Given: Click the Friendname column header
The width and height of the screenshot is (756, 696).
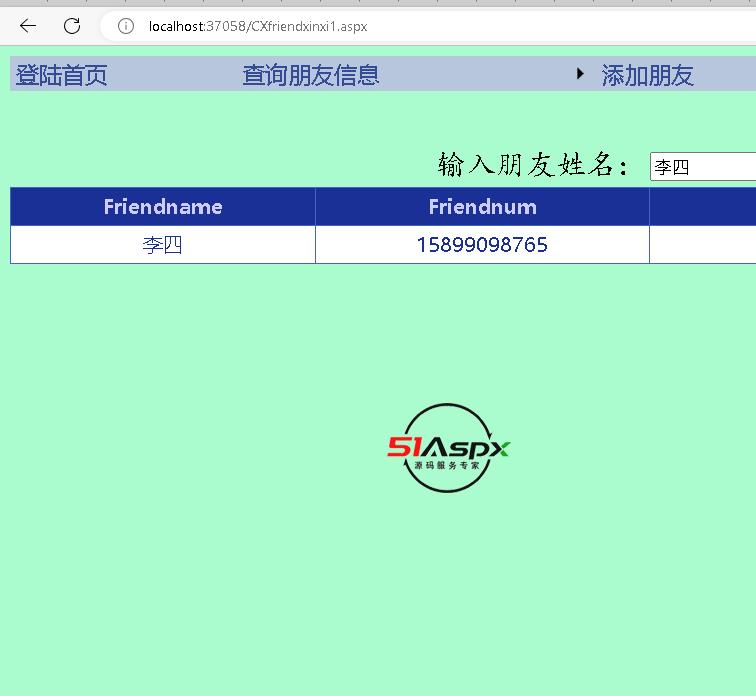Looking at the screenshot, I should [x=163, y=207].
